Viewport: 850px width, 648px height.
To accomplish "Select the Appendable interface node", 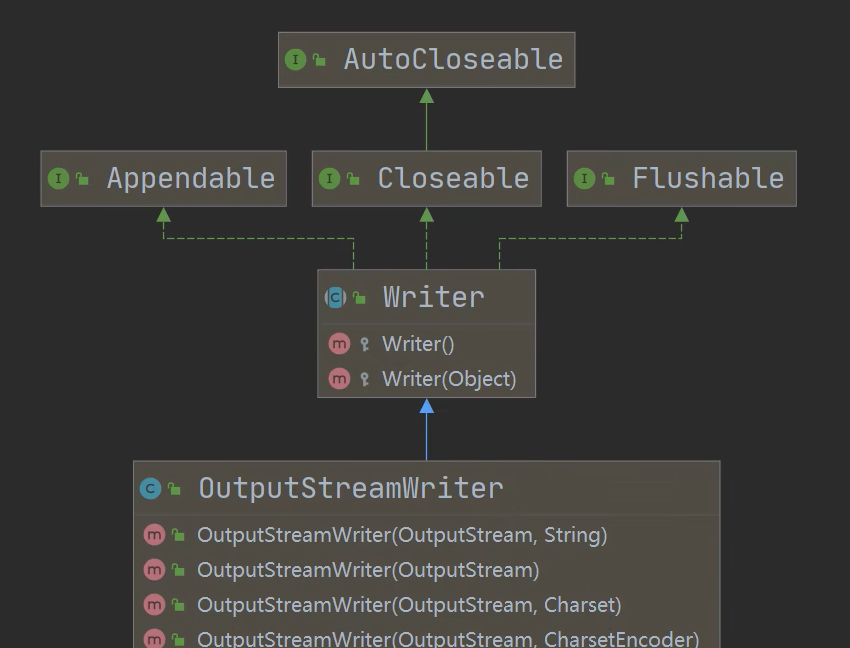I will click(x=164, y=178).
